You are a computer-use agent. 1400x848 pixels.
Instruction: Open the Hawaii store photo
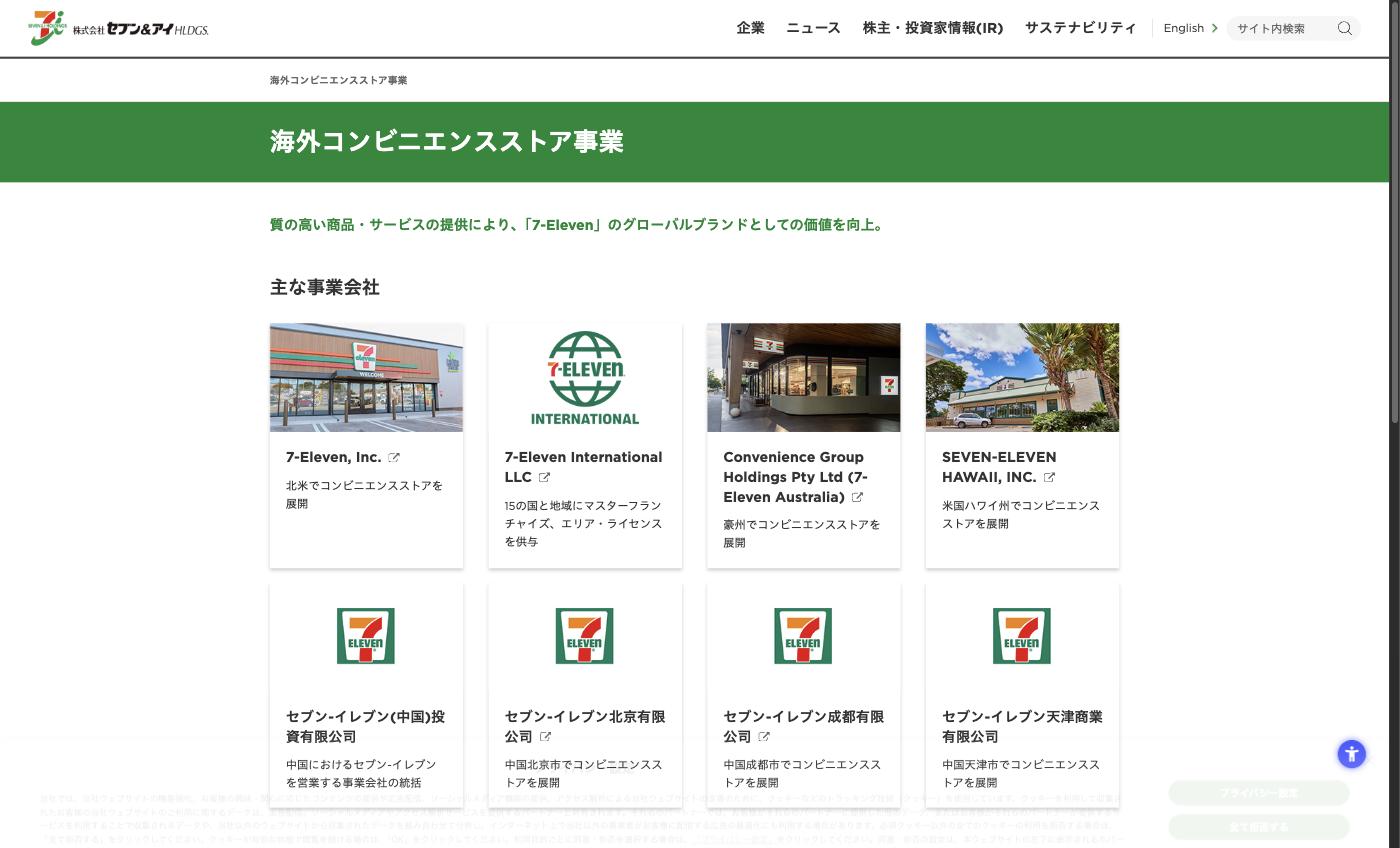(x=1022, y=377)
